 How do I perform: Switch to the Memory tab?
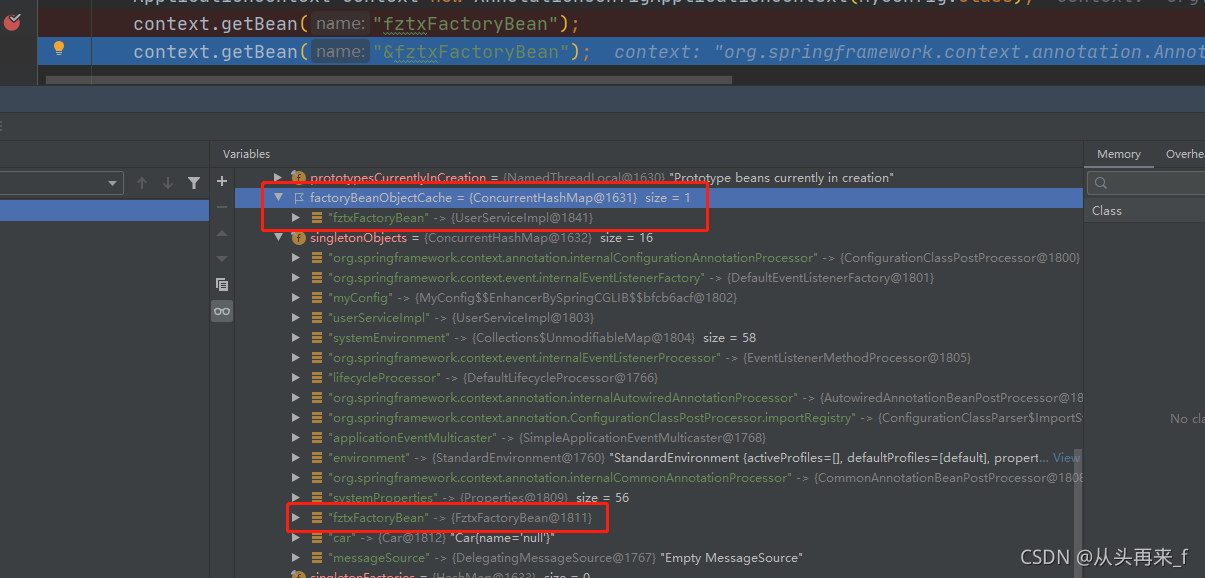[x=1119, y=154]
